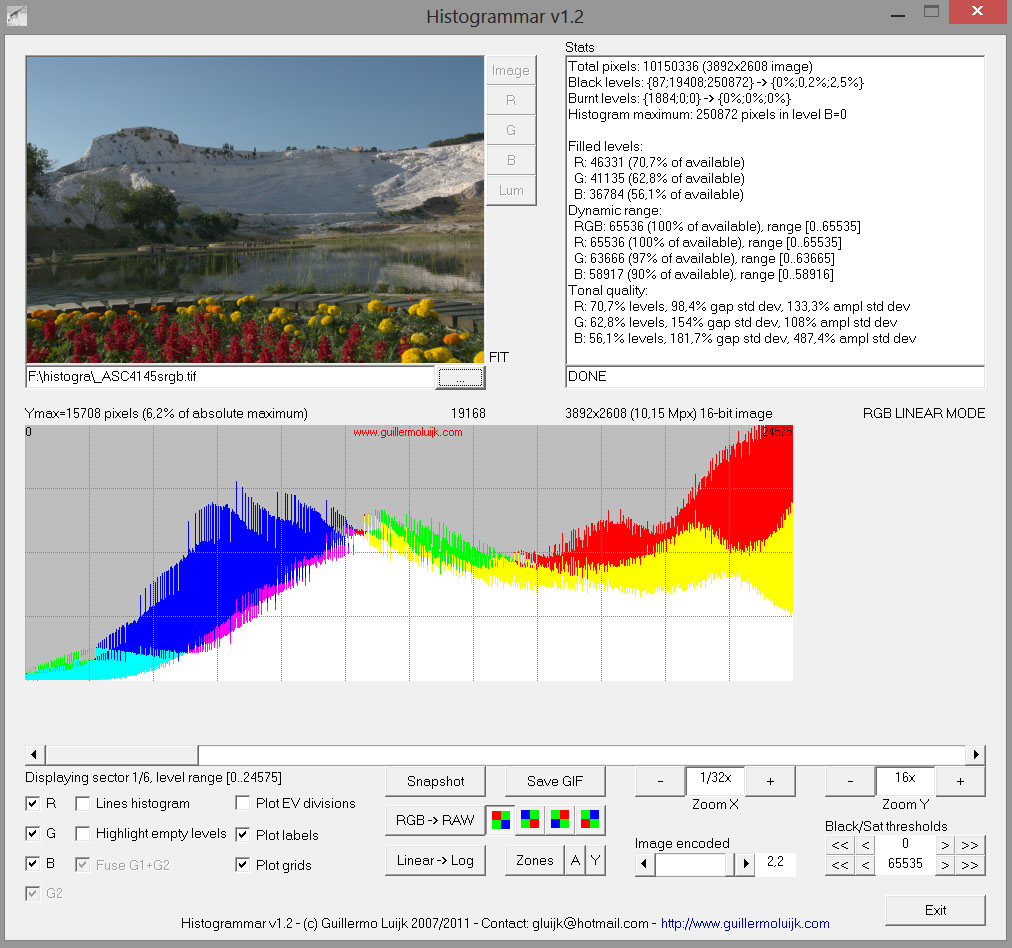The image size is (1012, 948).
Task: Click the landscape image preview
Action: [x=256, y=210]
